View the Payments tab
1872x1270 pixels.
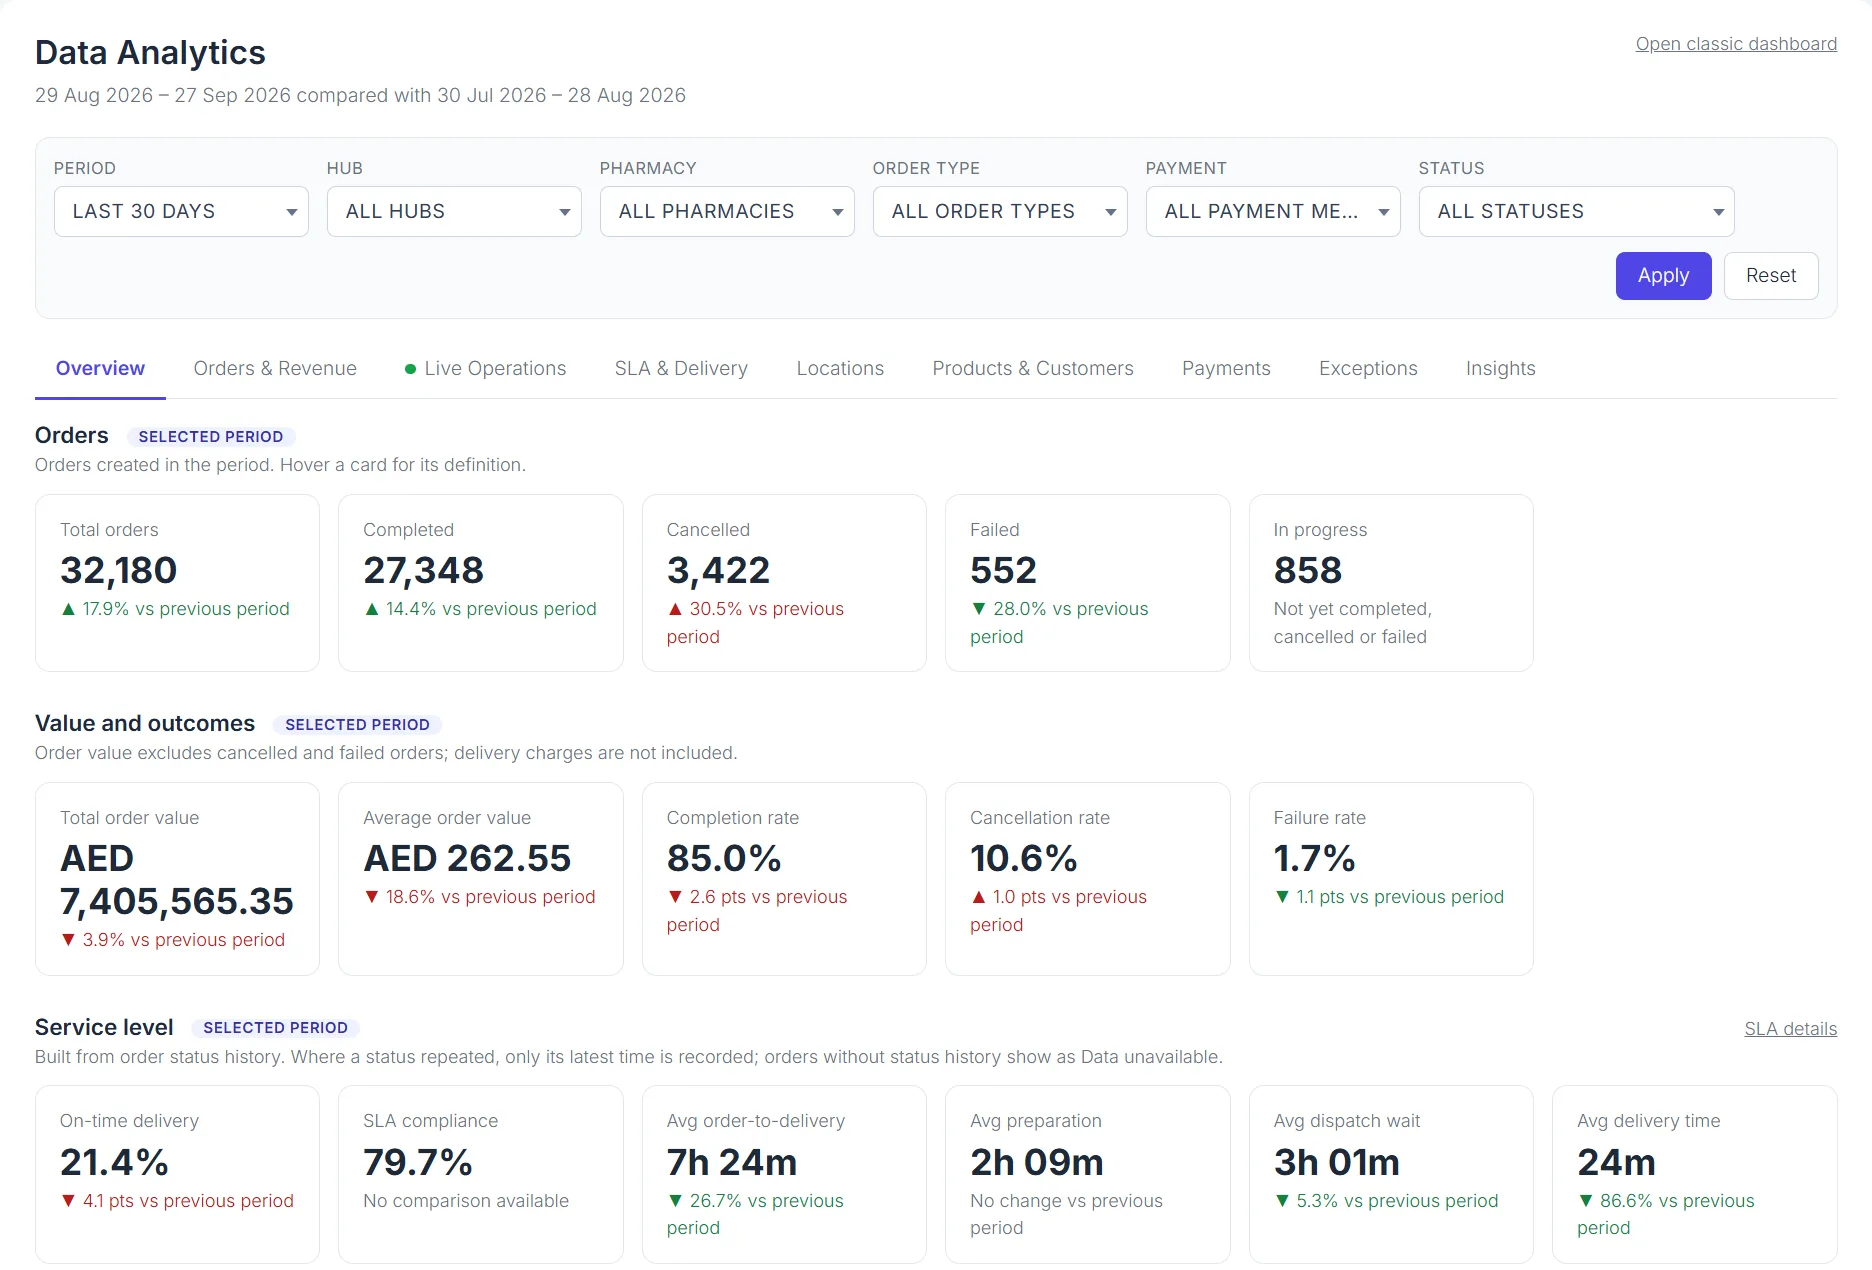click(1226, 368)
